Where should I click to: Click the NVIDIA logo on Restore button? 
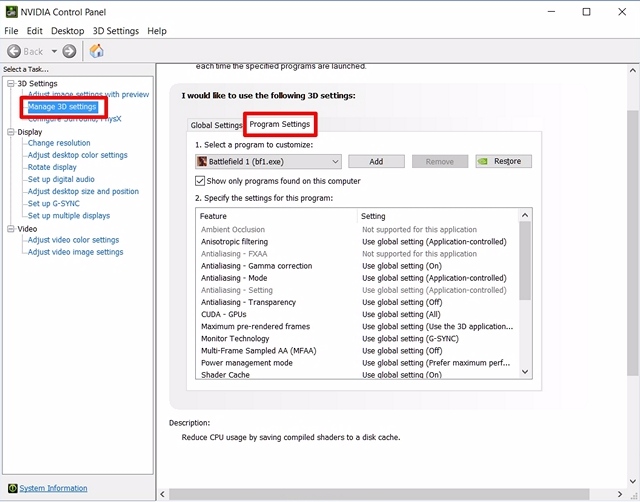[x=483, y=161]
